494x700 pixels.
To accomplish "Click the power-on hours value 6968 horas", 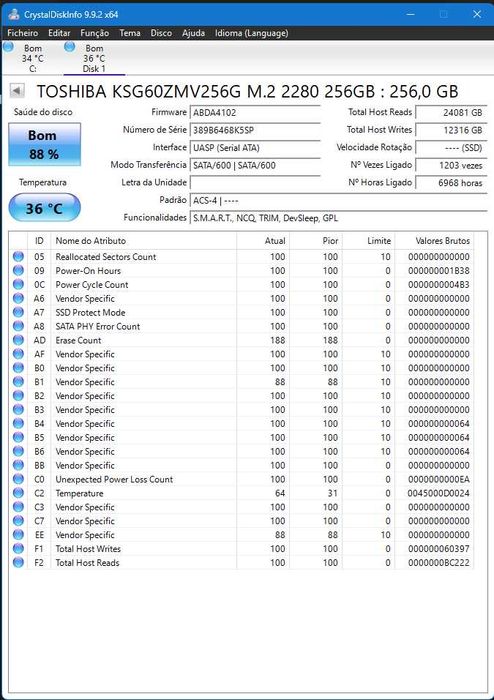I will 451,183.
